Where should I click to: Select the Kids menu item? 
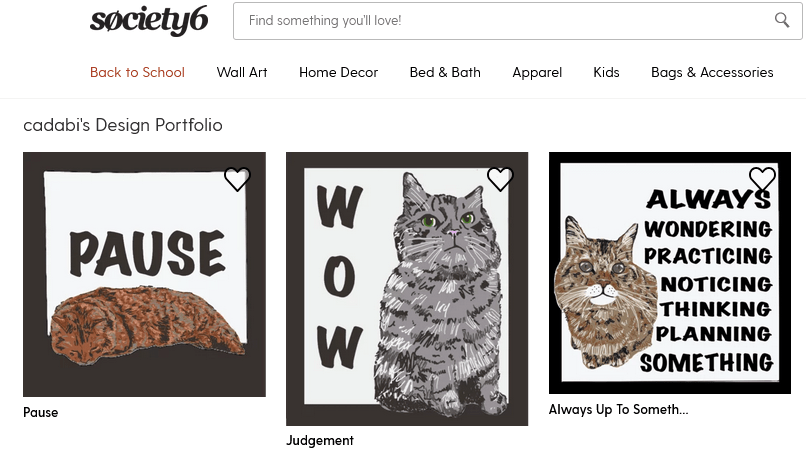point(606,72)
